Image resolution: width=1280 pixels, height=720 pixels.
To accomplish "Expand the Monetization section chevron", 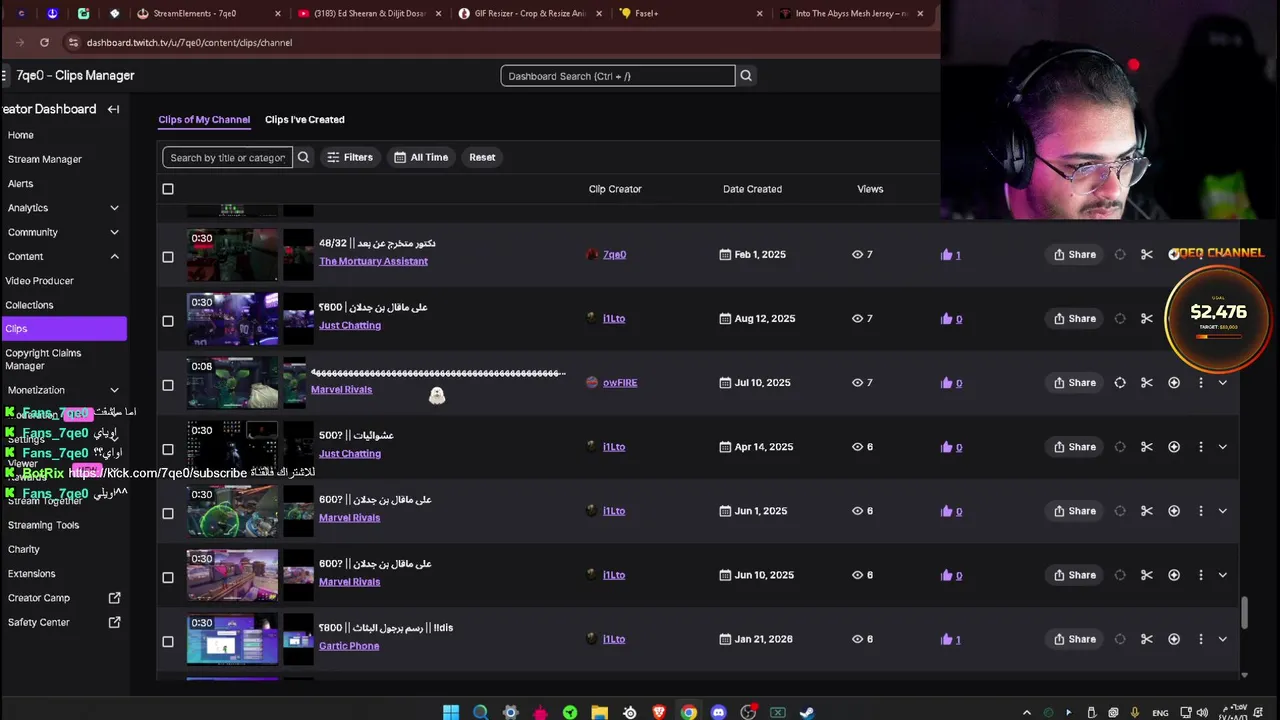I will pos(114,390).
